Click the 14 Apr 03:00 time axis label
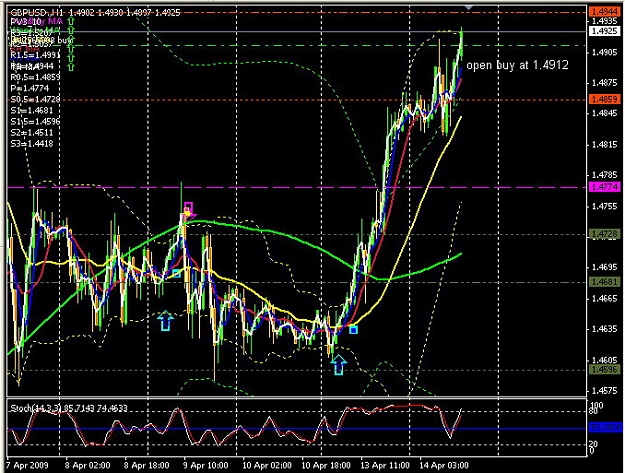The height and width of the screenshot is (473, 625). [x=444, y=465]
